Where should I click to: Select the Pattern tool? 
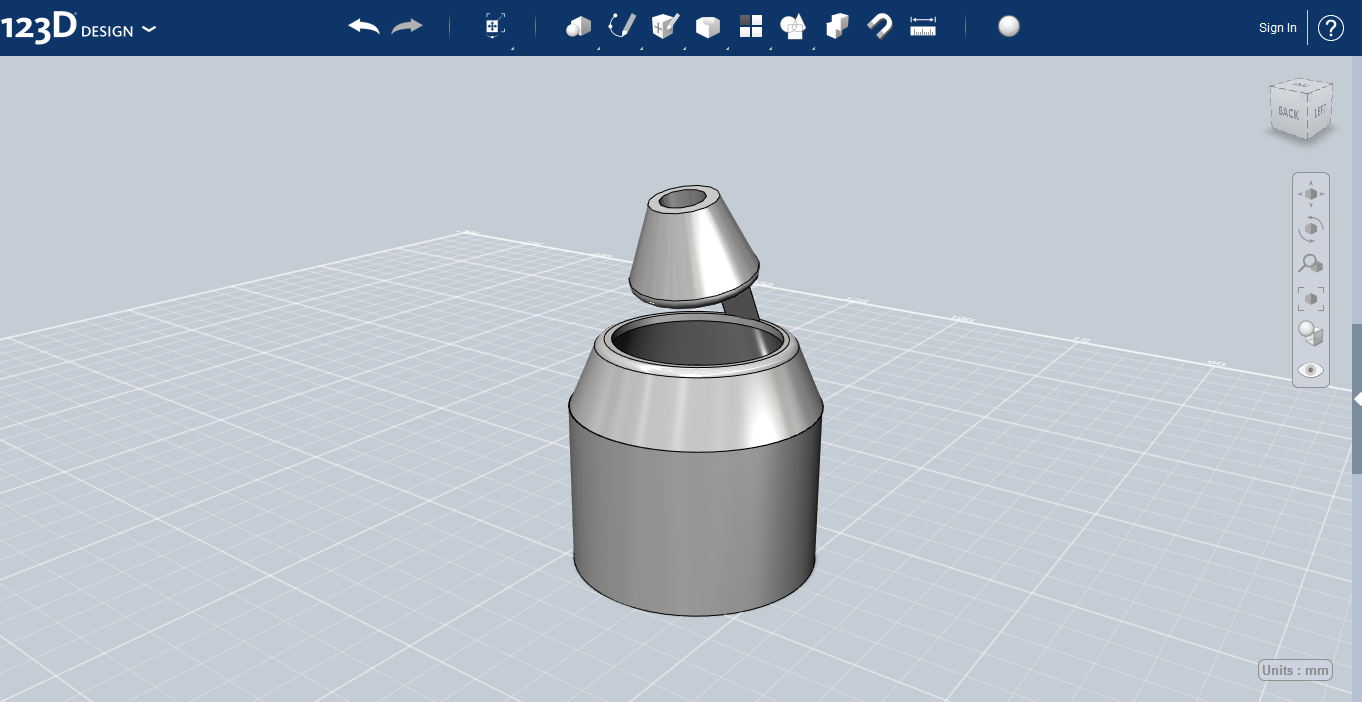coord(750,26)
